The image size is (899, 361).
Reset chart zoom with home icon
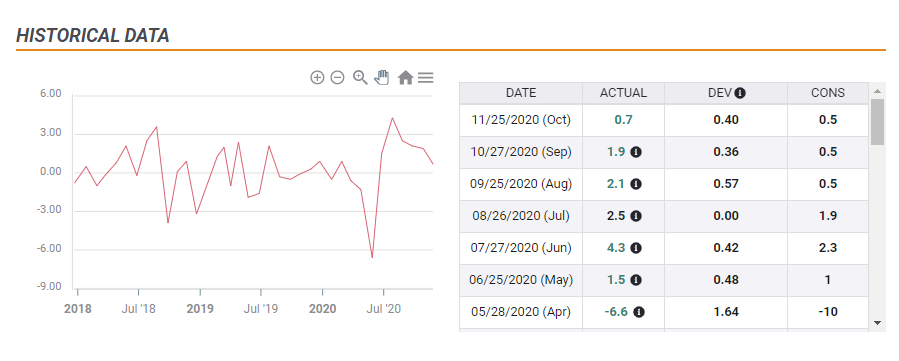click(x=405, y=77)
